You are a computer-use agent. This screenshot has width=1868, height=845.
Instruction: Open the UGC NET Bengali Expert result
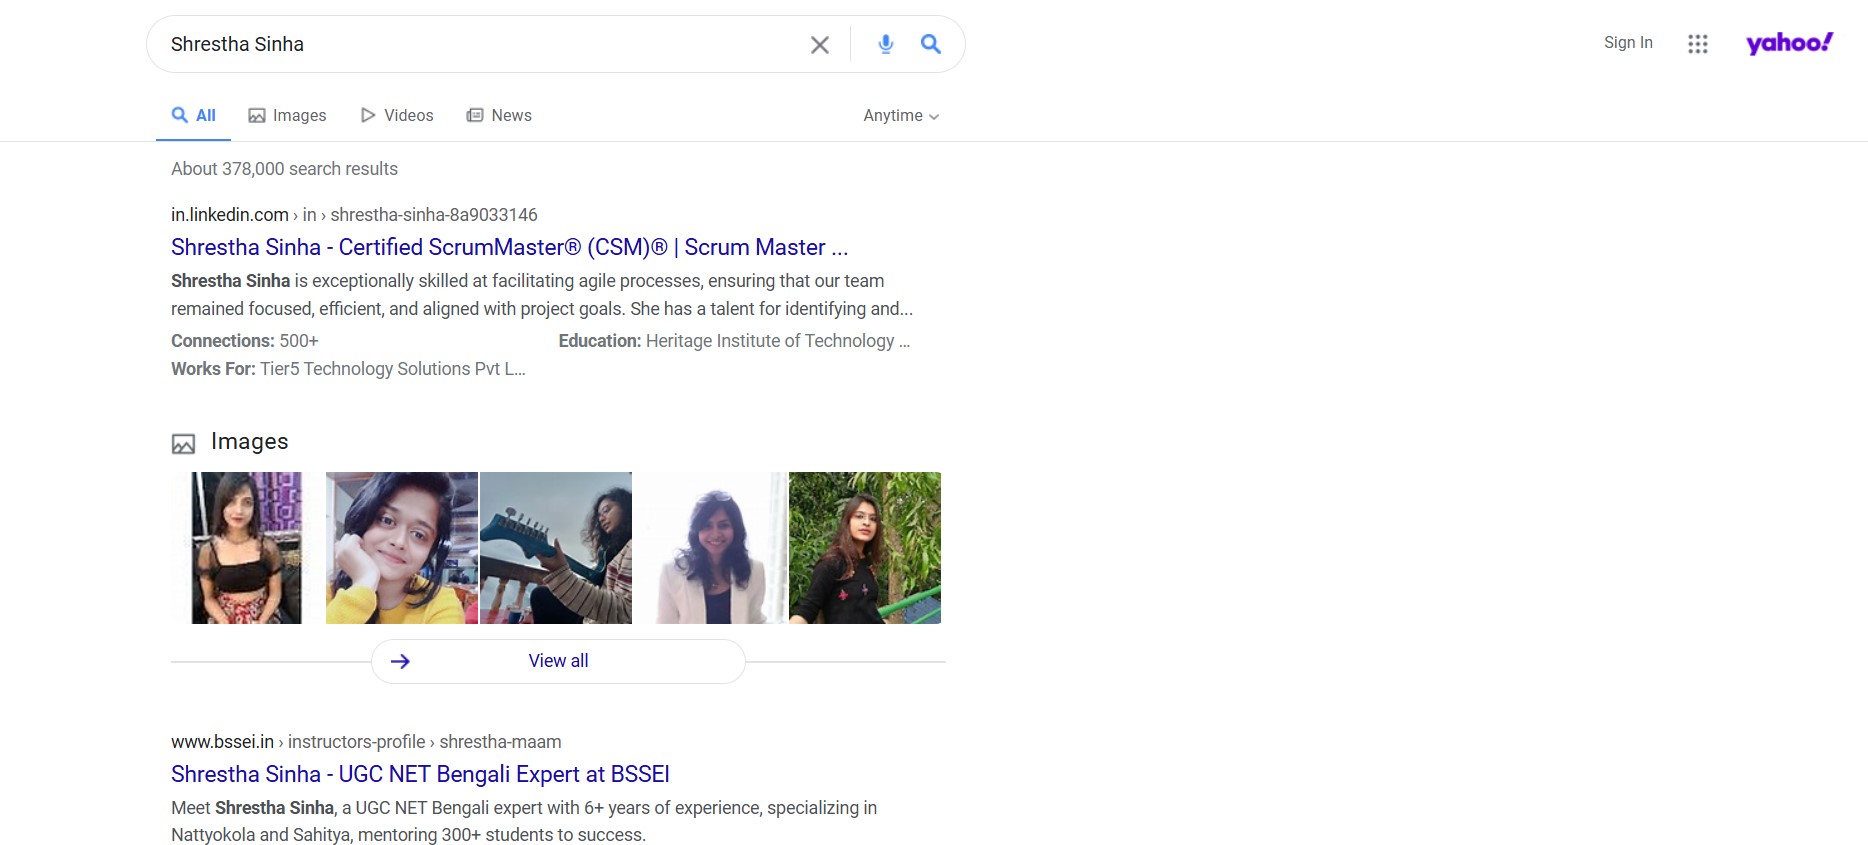coord(420,774)
